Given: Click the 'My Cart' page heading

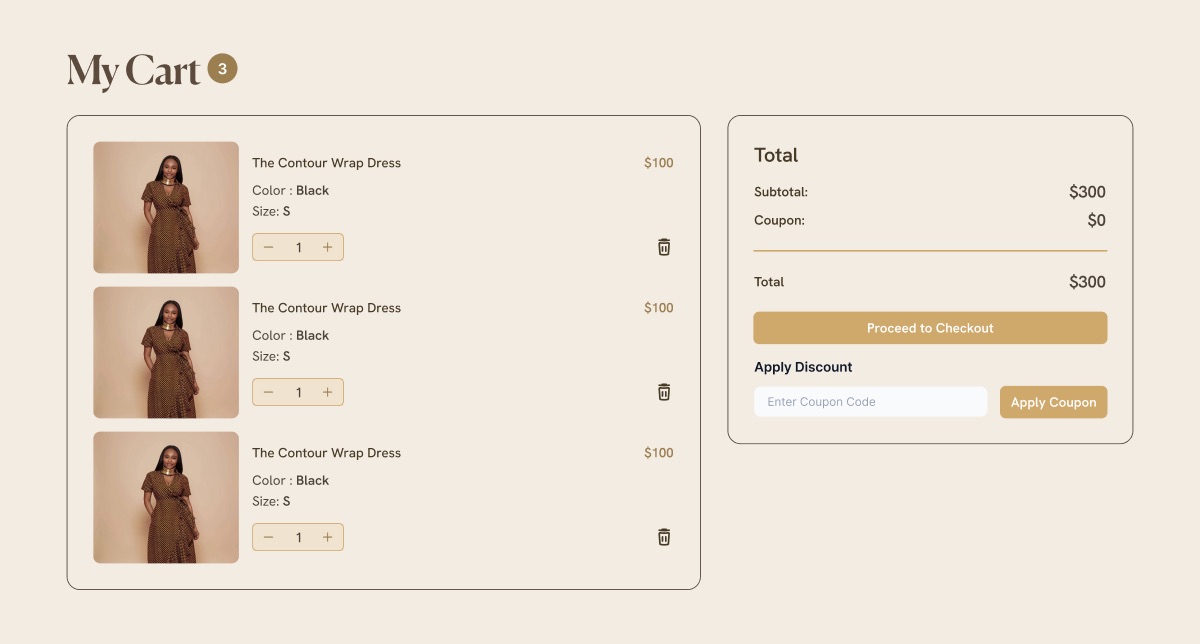Looking at the screenshot, I should tap(134, 71).
